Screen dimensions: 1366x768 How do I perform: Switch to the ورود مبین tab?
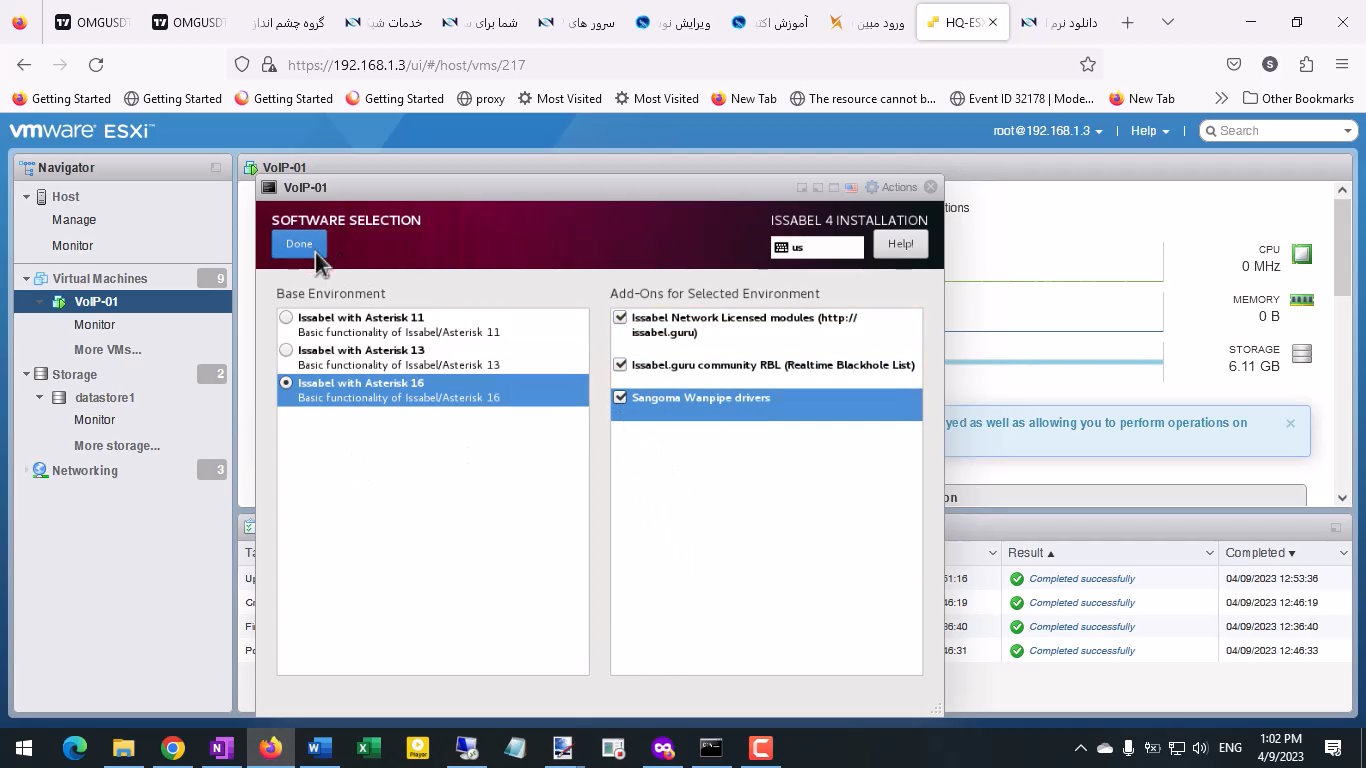(868, 22)
